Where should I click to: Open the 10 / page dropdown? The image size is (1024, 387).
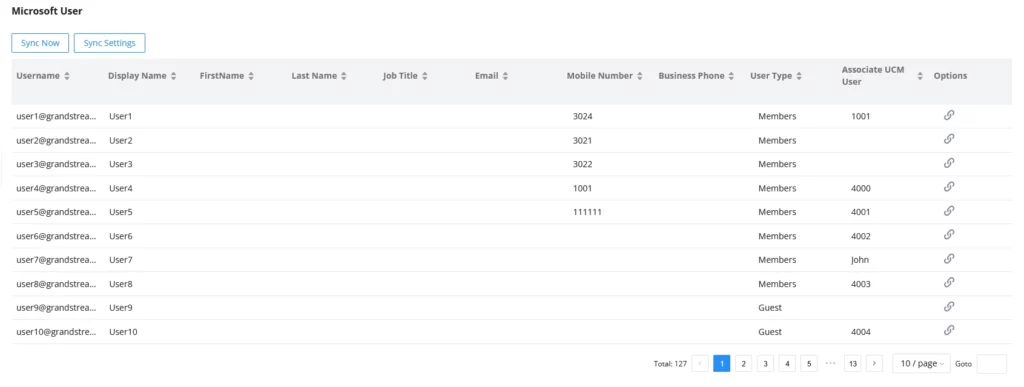(x=921, y=364)
